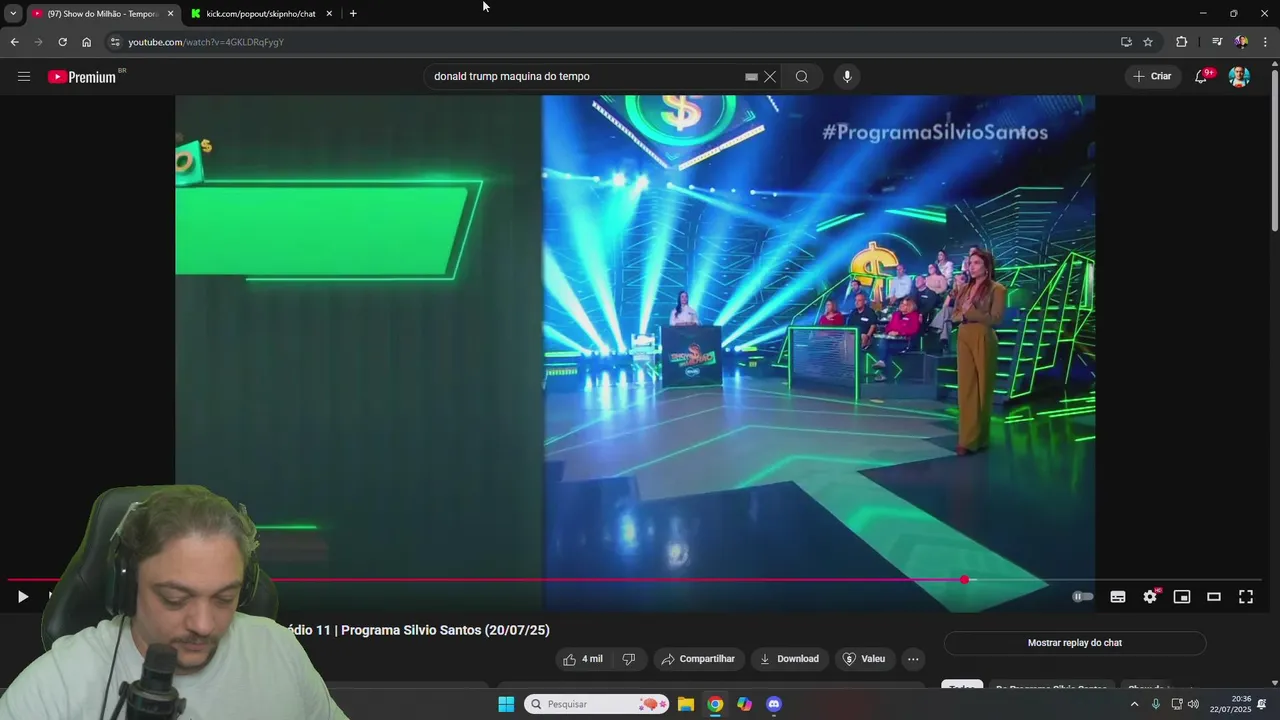The image size is (1280, 720).
Task: Clear the search box with the X icon
Action: [x=770, y=76]
